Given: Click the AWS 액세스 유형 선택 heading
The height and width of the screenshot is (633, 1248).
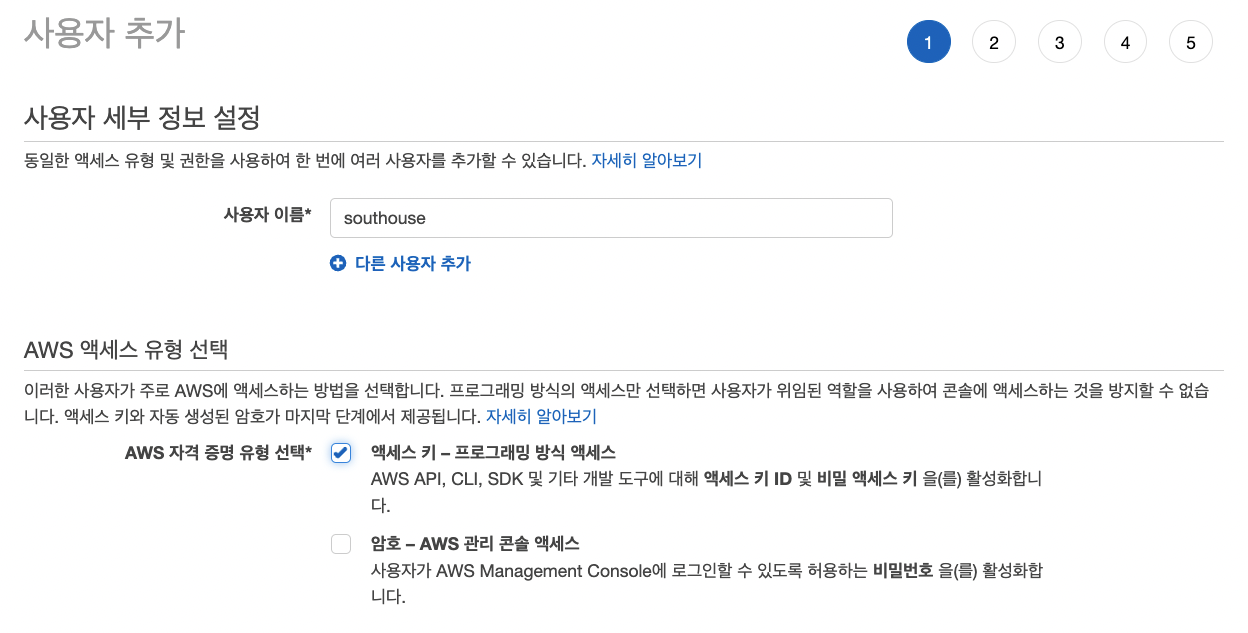Looking at the screenshot, I should [126, 350].
